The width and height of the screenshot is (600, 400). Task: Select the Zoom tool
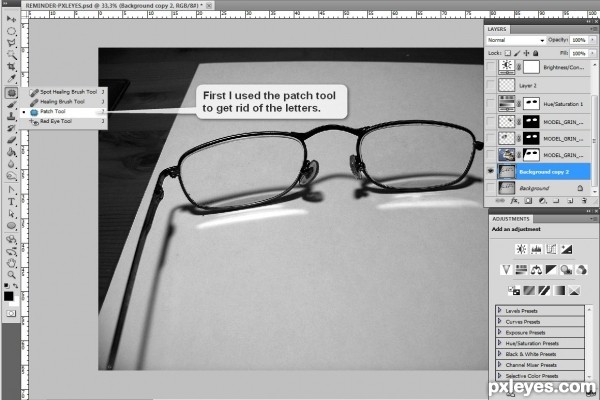11,274
